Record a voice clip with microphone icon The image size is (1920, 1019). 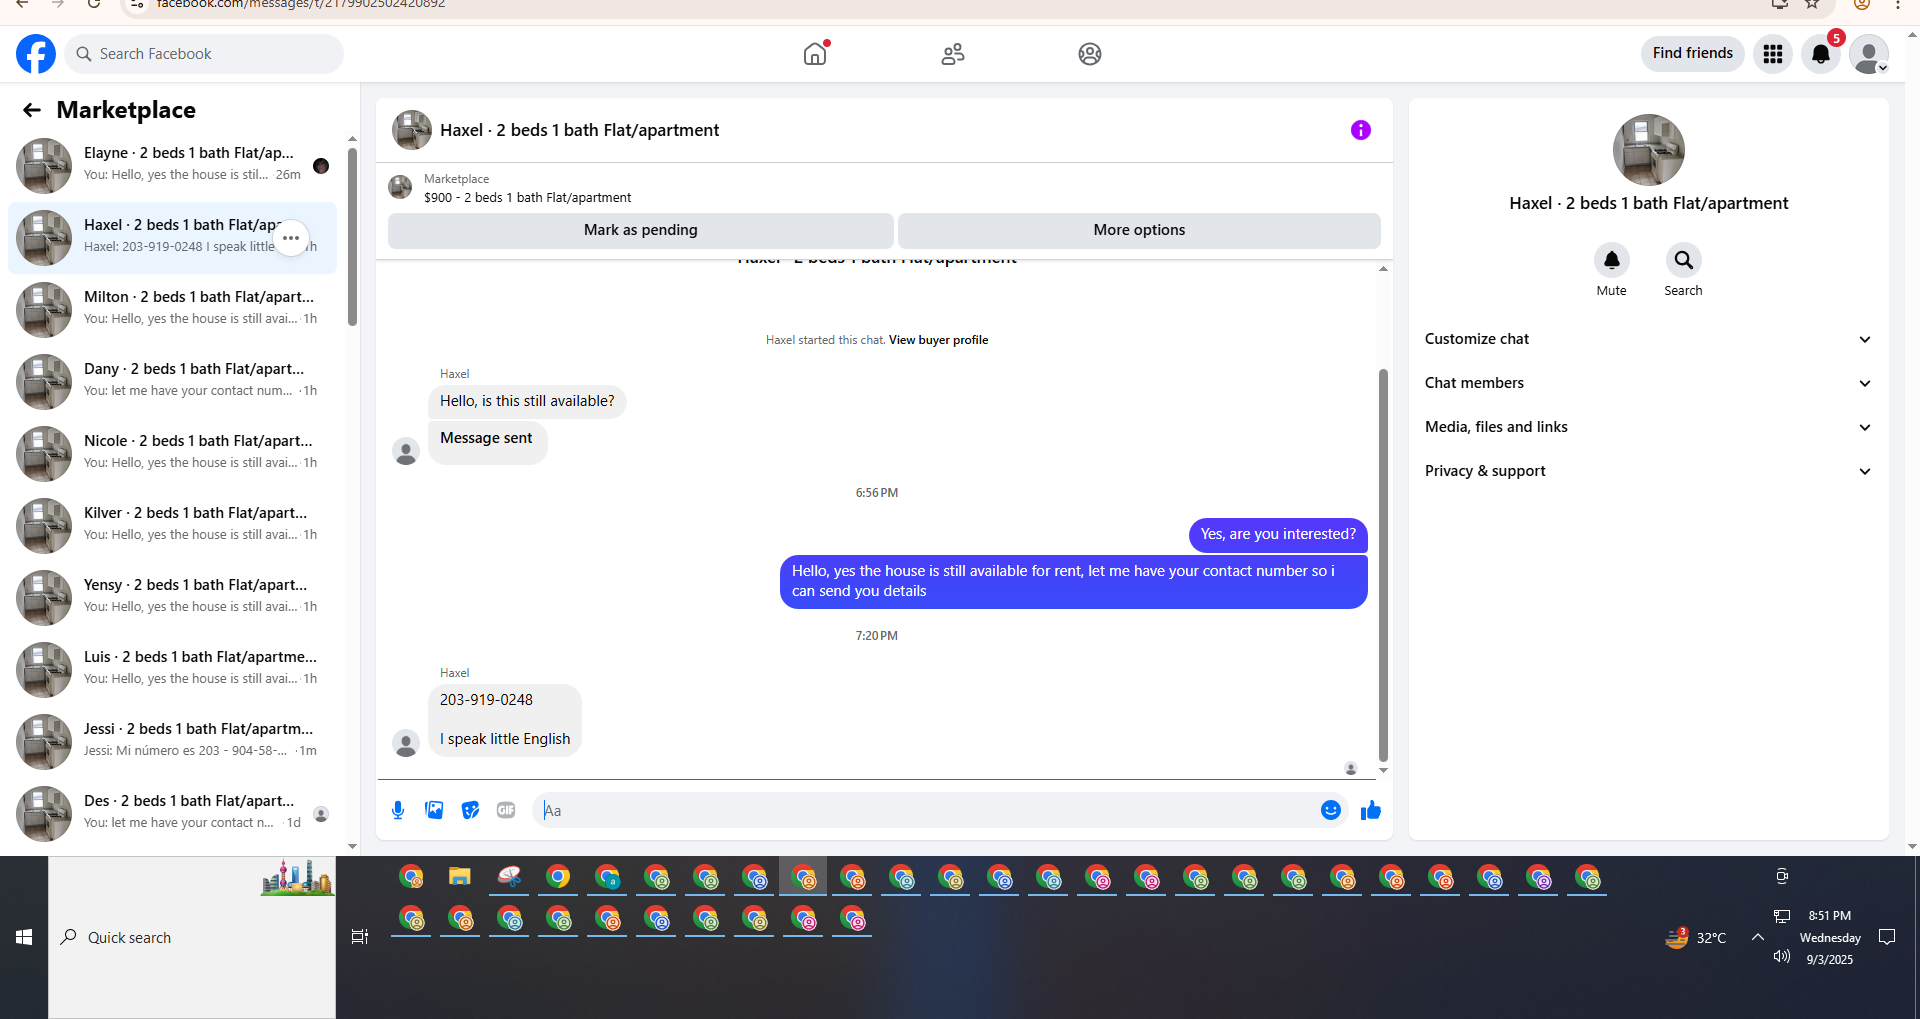[x=398, y=810]
